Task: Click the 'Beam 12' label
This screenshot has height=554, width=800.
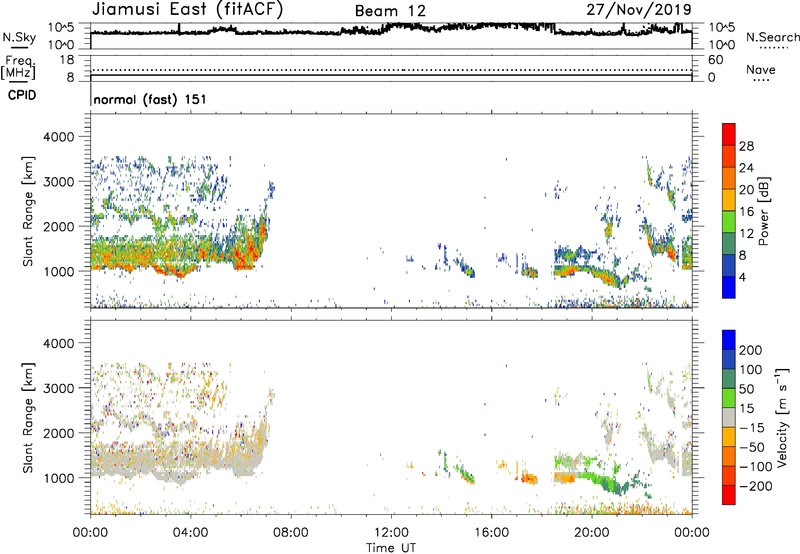Action: pos(390,11)
